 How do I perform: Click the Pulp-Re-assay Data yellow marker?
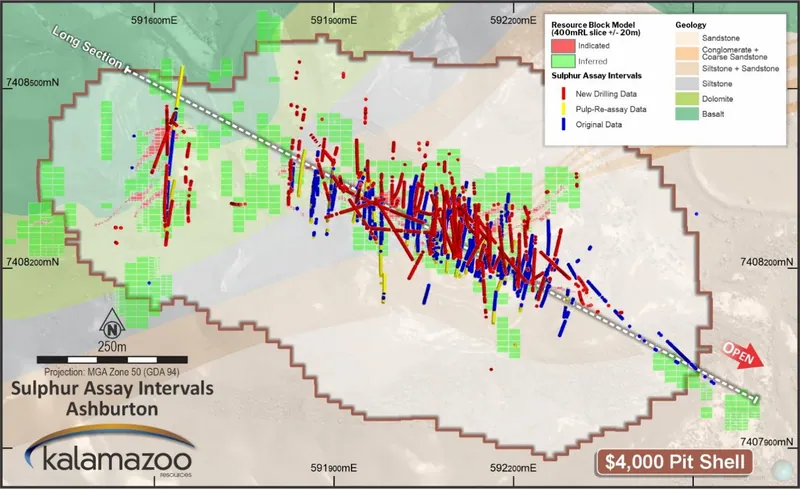tap(563, 109)
